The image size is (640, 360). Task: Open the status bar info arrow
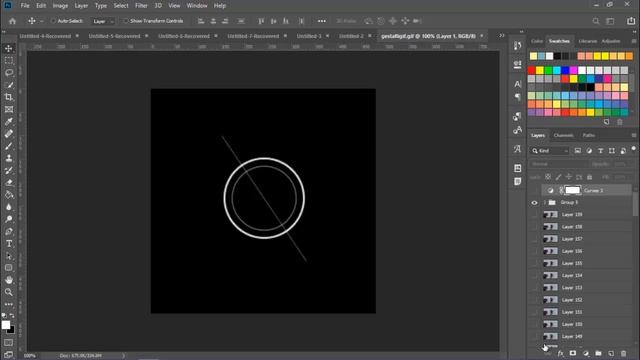(123, 356)
